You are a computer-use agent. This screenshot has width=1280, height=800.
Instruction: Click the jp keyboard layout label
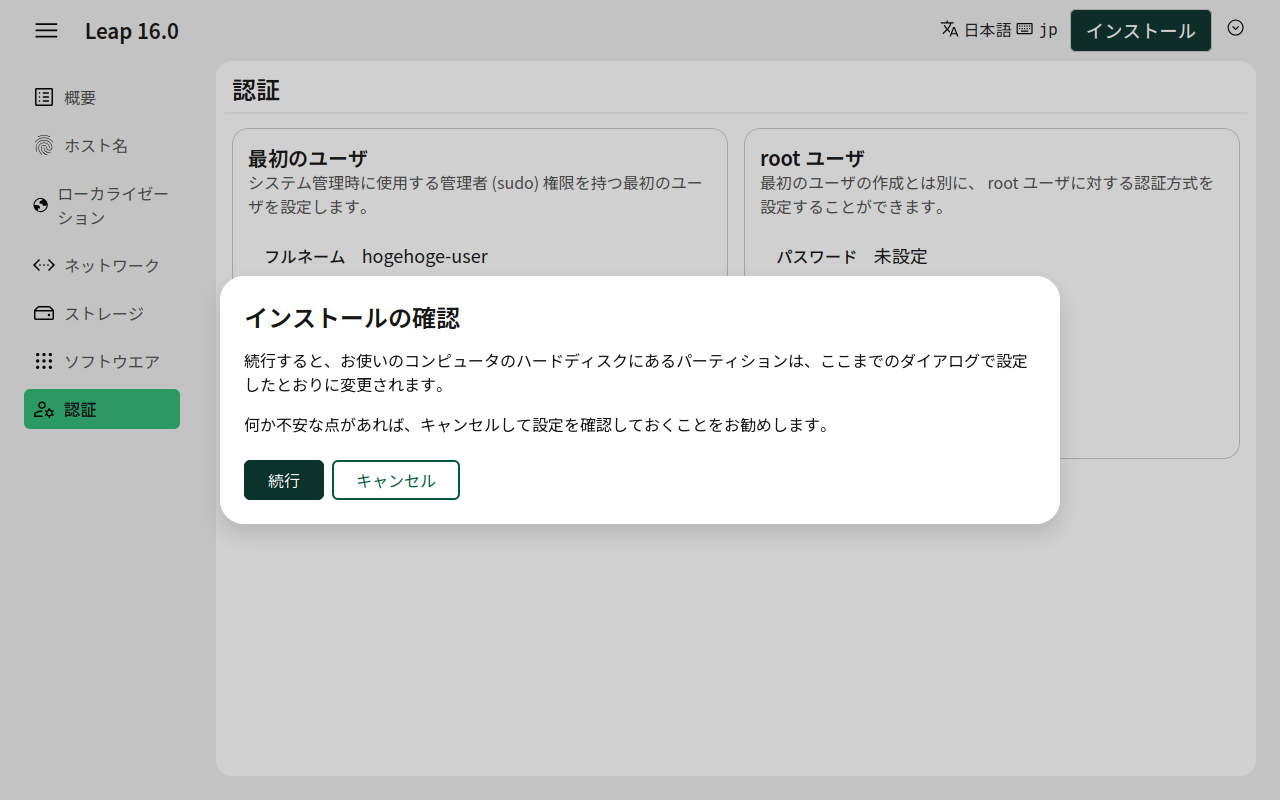[x=1048, y=30]
